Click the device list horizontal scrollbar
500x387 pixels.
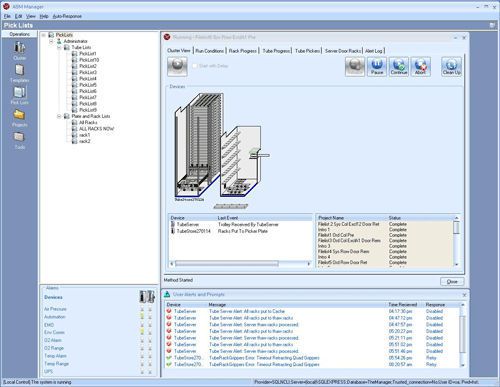[x=227, y=264]
